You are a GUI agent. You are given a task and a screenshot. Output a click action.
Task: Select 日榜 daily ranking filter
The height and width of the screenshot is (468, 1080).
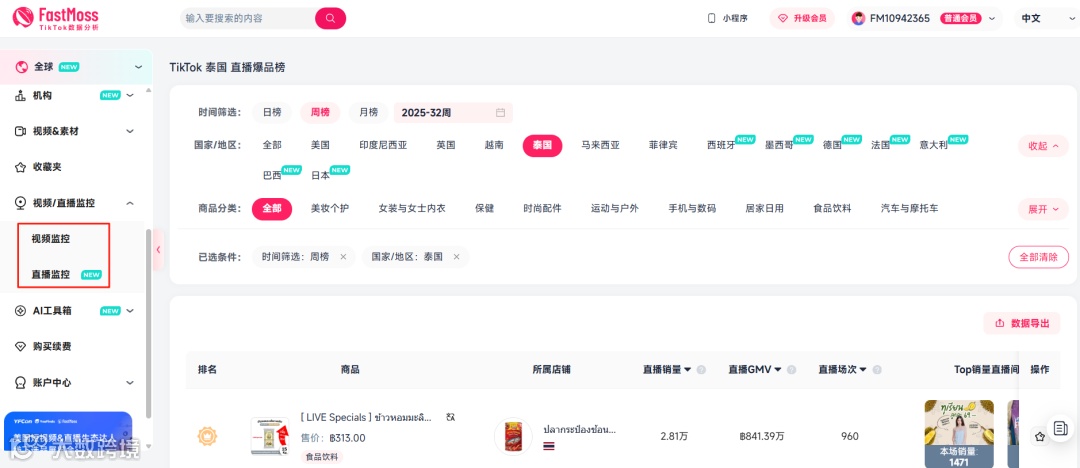point(272,112)
